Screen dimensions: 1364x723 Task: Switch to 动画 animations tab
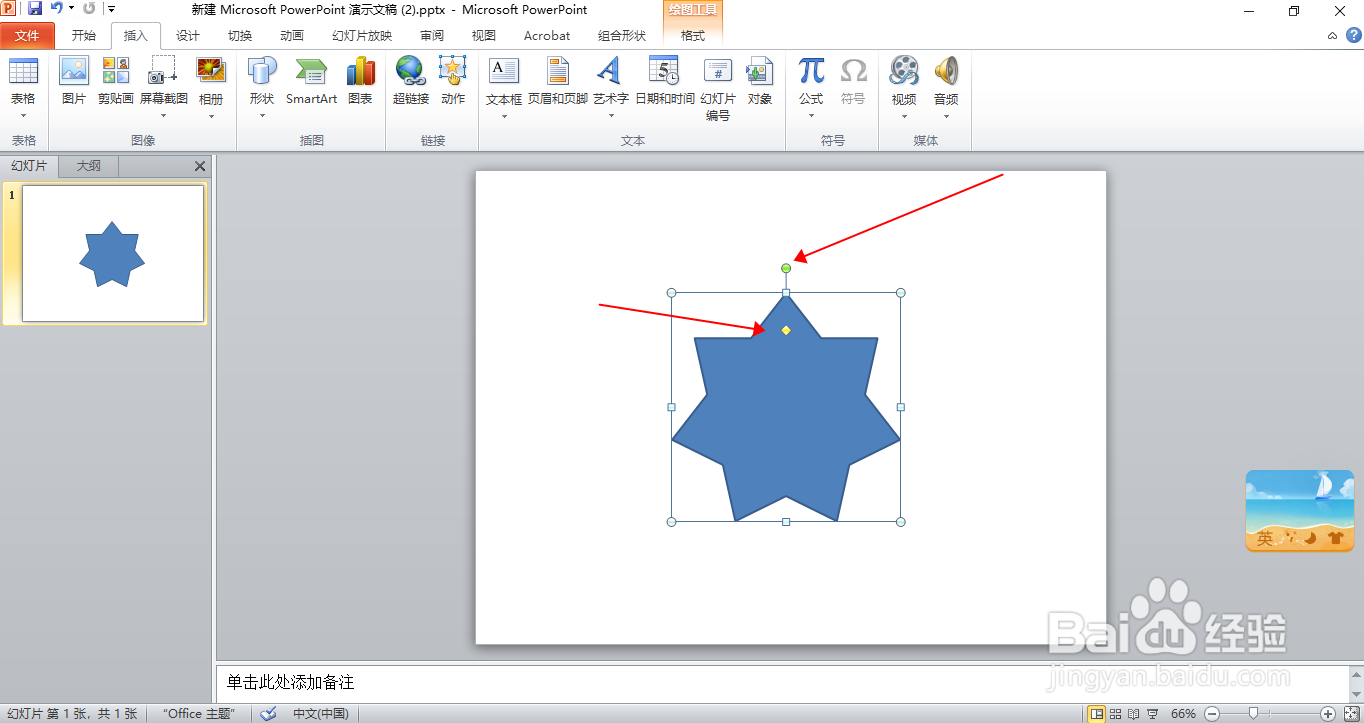[x=292, y=36]
